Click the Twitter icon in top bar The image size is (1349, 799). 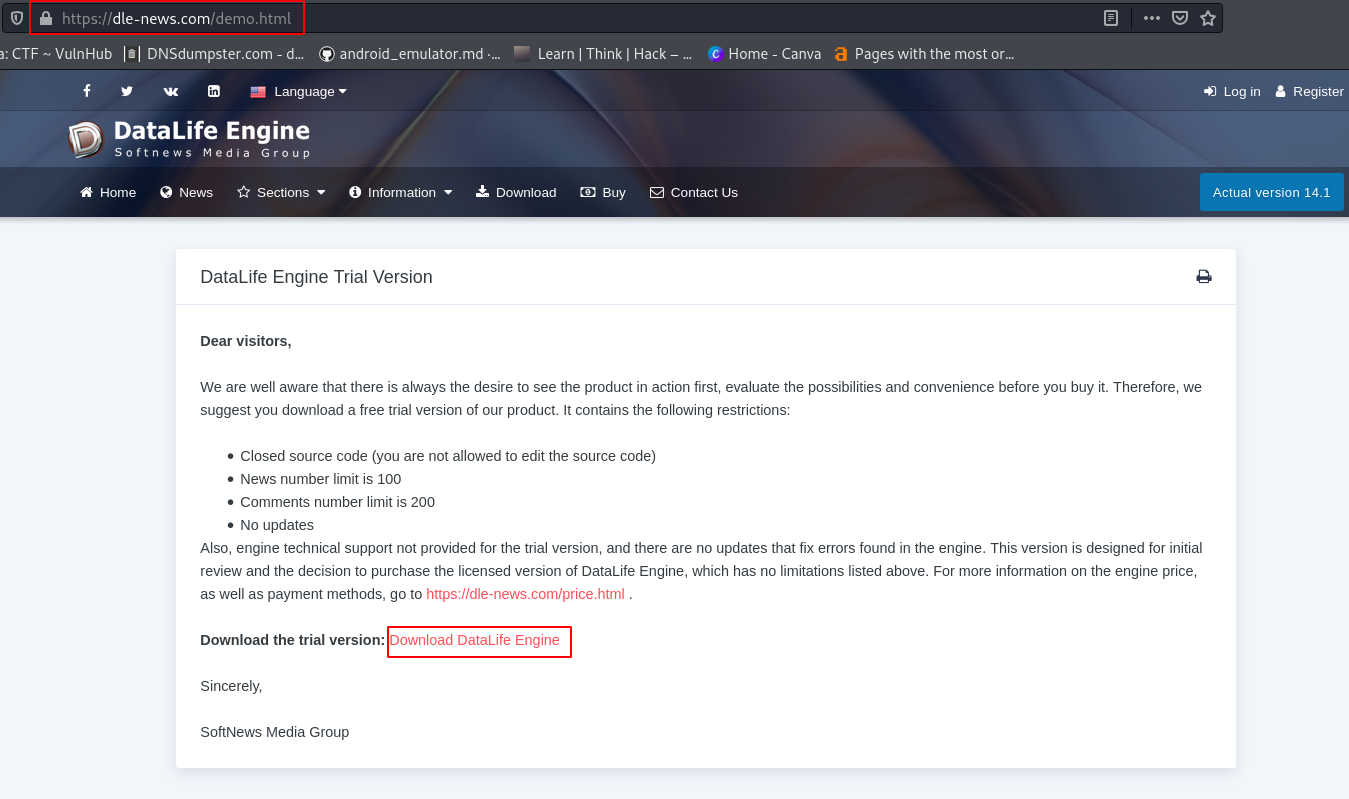[x=127, y=91]
